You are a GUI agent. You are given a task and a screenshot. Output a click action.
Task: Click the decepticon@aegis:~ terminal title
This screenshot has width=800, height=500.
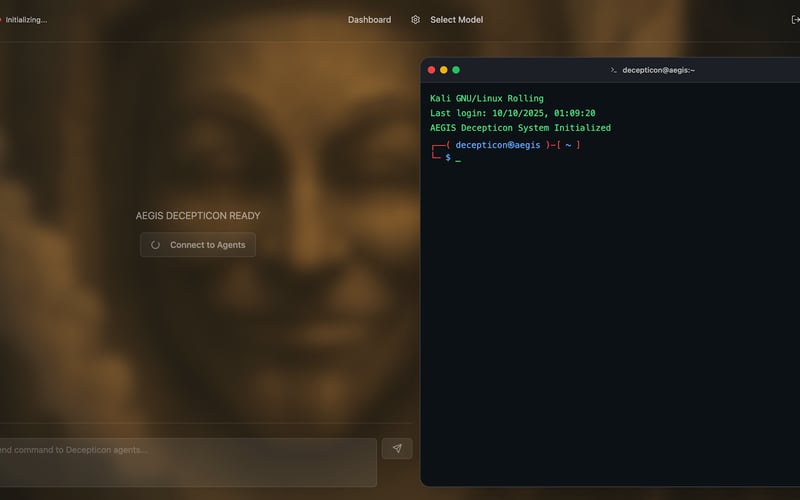click(658, 70)
